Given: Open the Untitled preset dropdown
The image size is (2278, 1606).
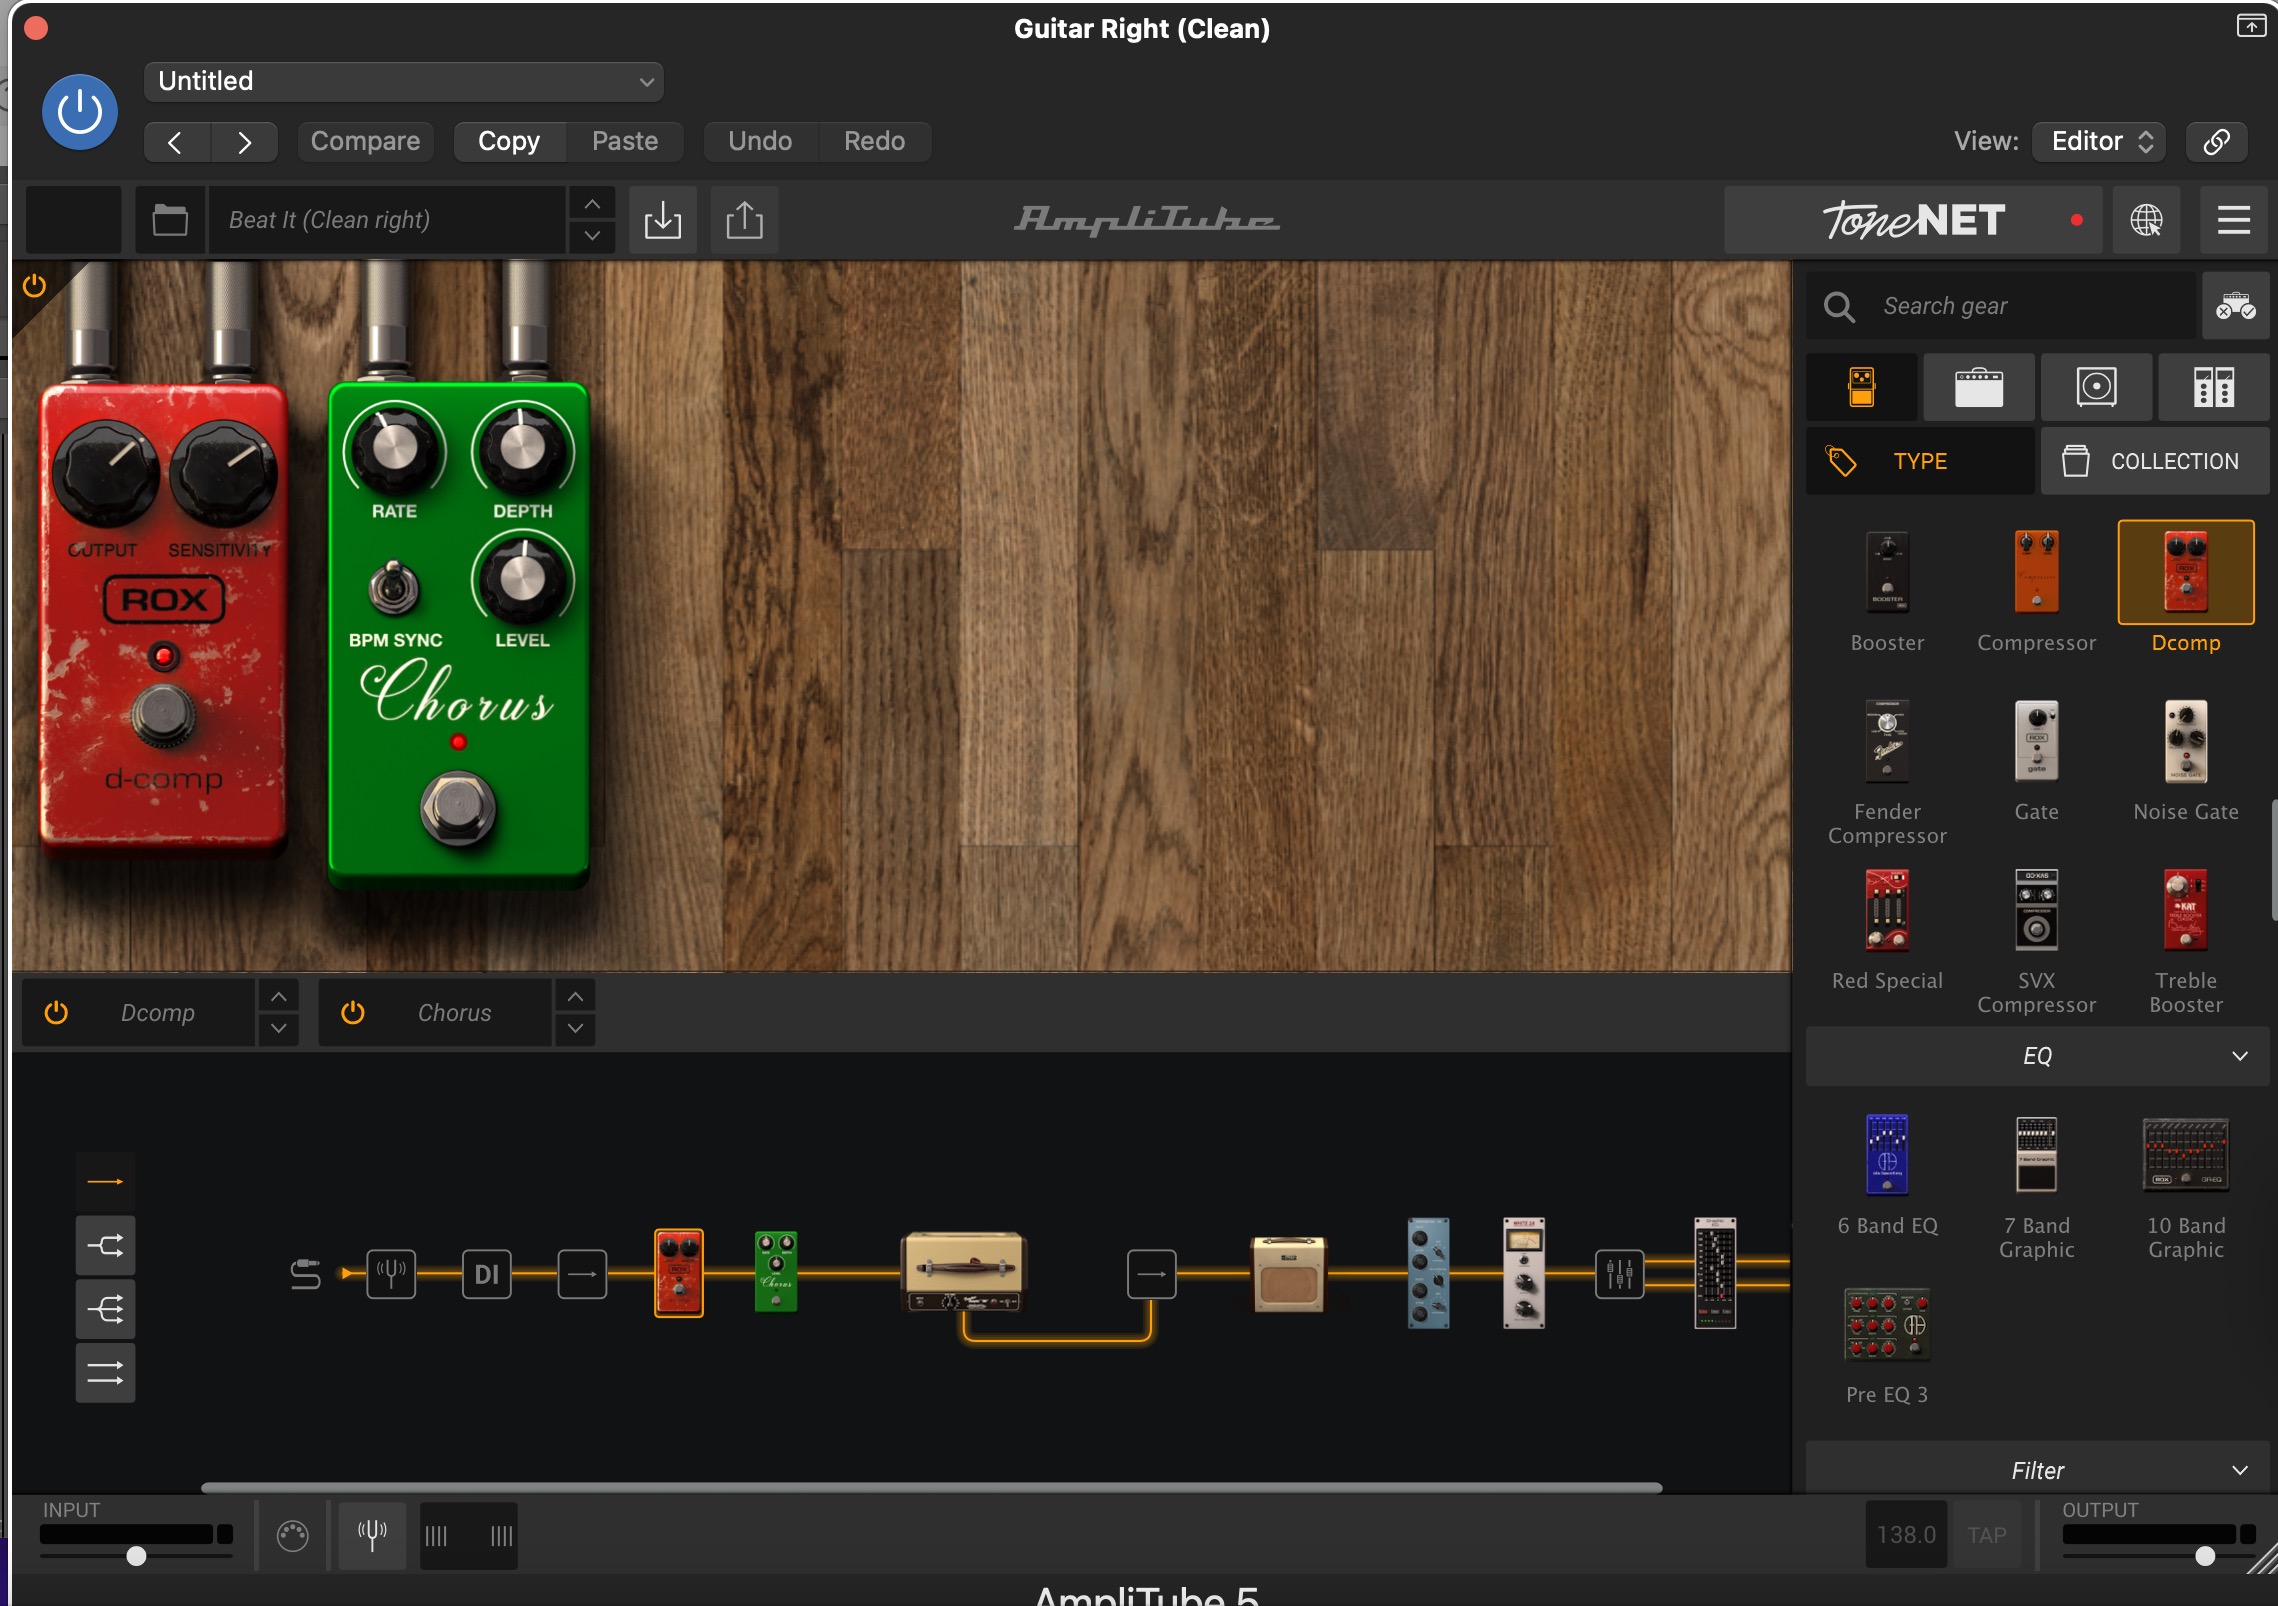Looking at the screenshot, I should (404, 81).
